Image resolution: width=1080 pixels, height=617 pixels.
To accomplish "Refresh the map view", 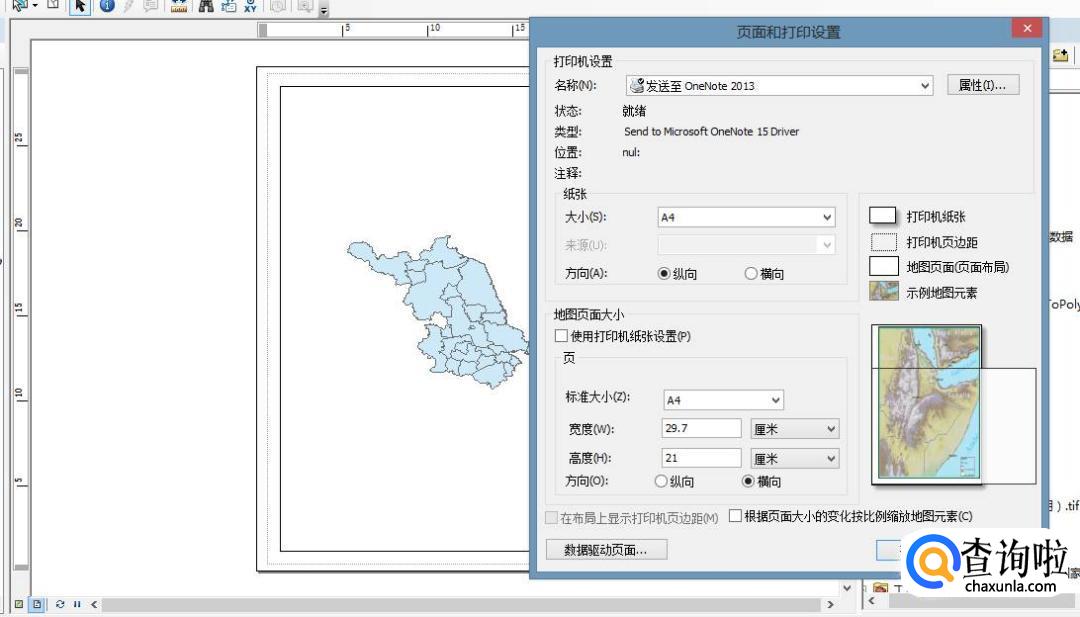I will pos(60,604).
